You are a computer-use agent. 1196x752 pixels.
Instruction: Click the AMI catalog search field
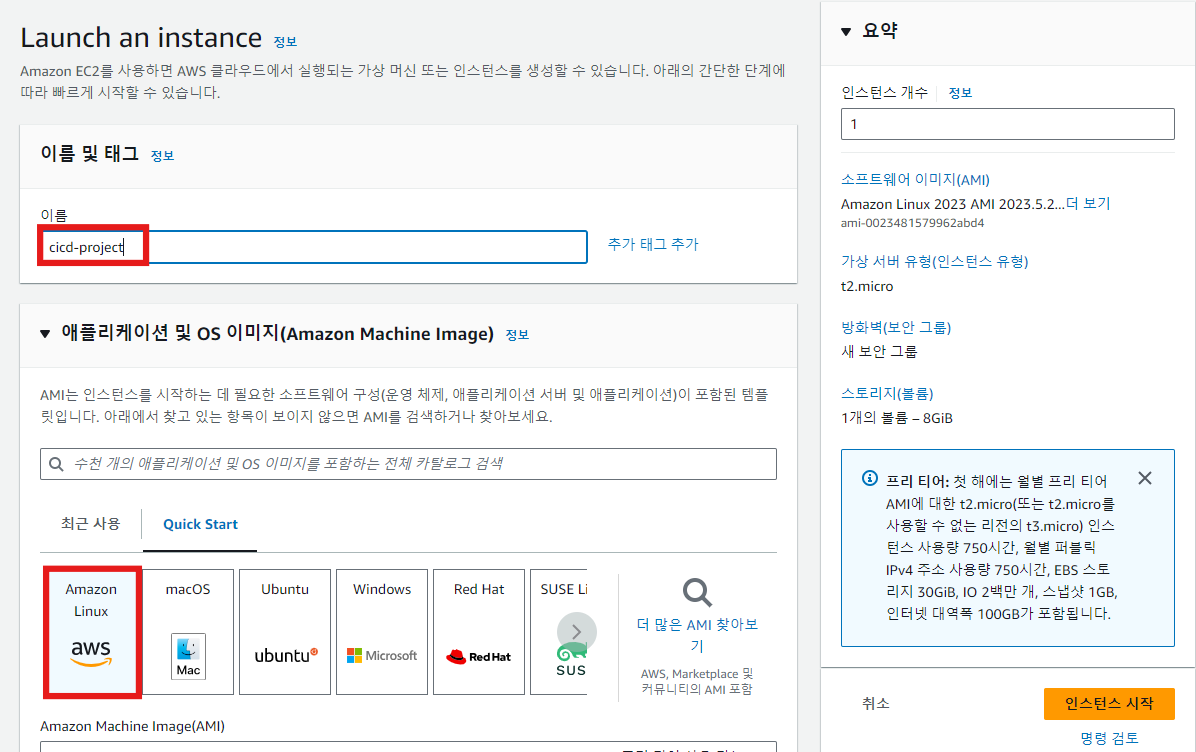408,464
